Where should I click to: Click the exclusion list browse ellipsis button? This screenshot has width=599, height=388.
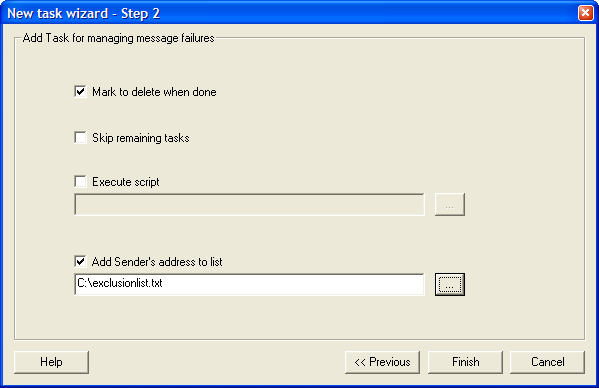(x=450, y=285)
